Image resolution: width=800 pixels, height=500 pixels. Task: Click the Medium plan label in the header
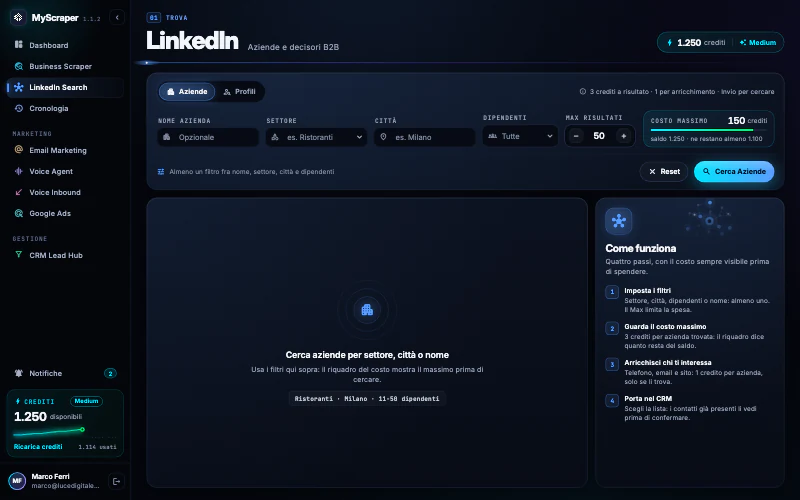coord(758,42)
